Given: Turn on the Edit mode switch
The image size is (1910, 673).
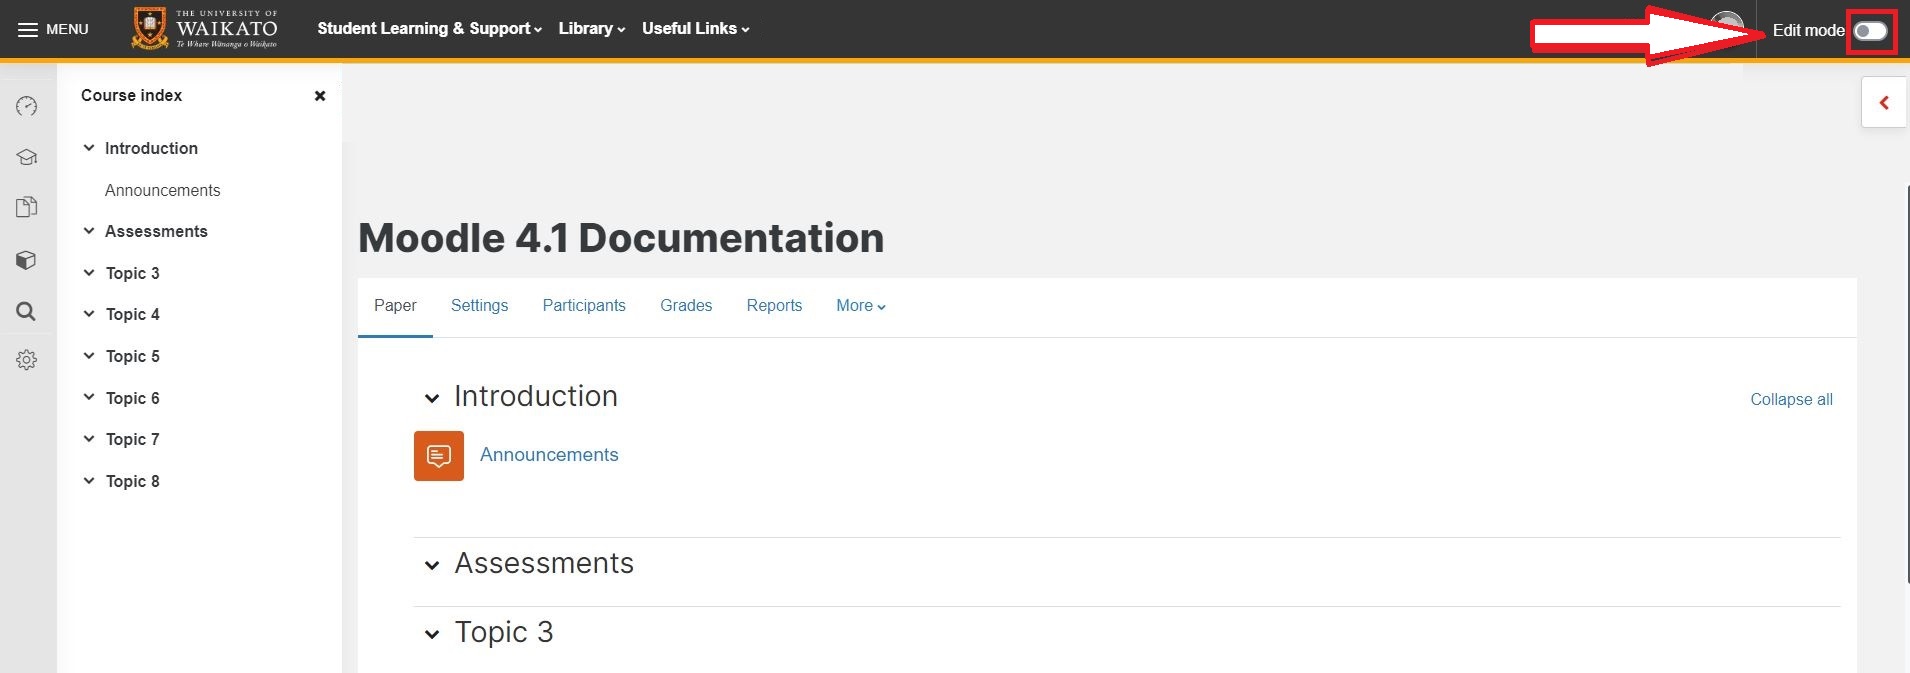Looking at the screenshot, I should [1870, 31].
